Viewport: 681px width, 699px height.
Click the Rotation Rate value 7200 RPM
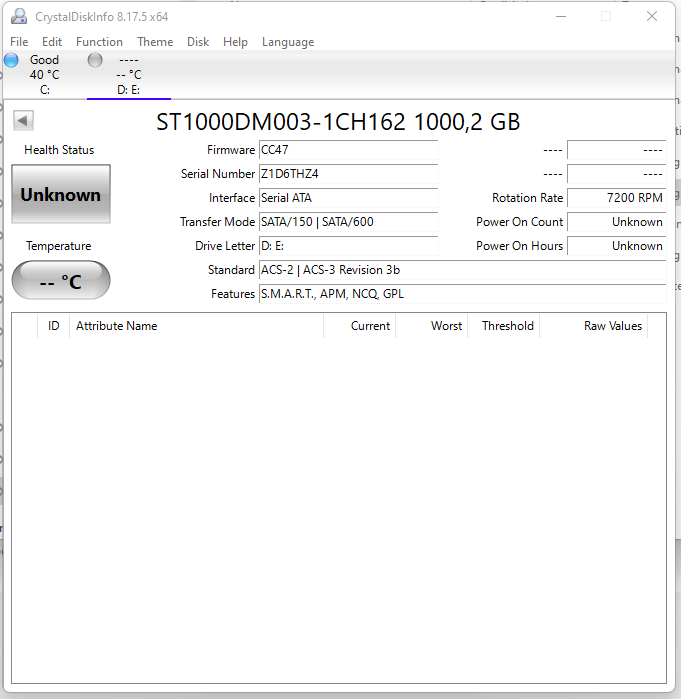(x=617, y=198)
